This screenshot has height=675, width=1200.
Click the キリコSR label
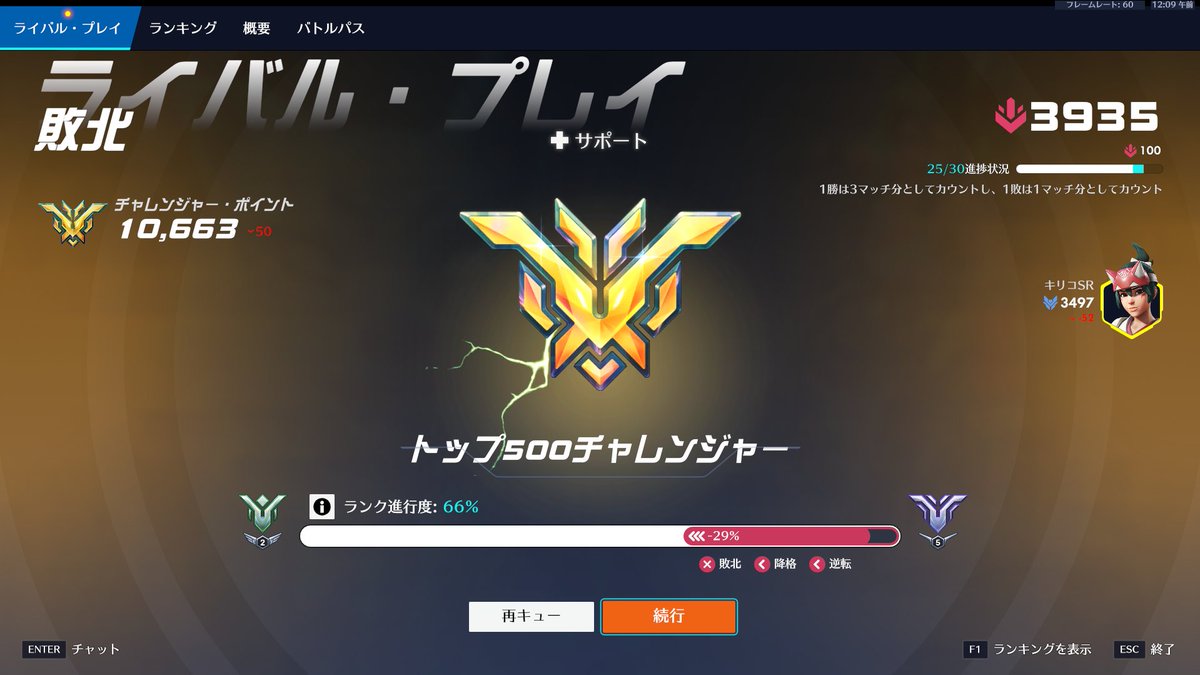coord(1069,285)
